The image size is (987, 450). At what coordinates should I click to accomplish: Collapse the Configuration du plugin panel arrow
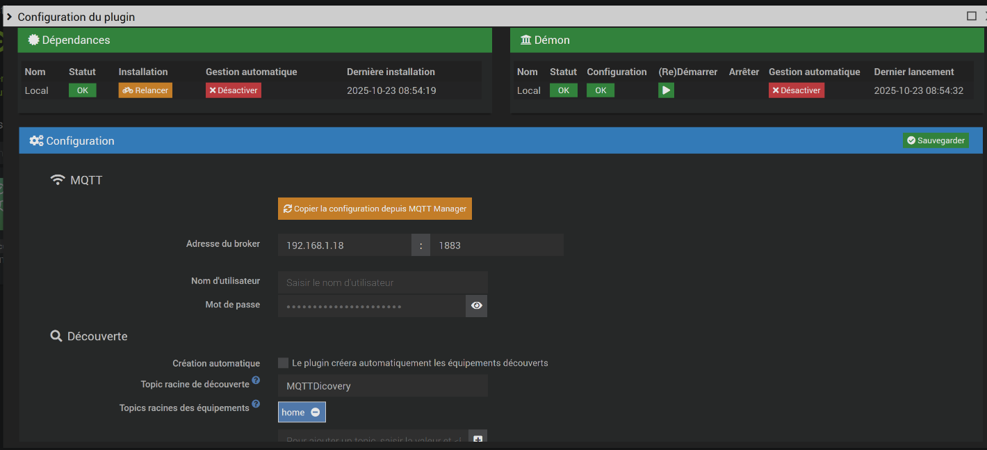9,17
